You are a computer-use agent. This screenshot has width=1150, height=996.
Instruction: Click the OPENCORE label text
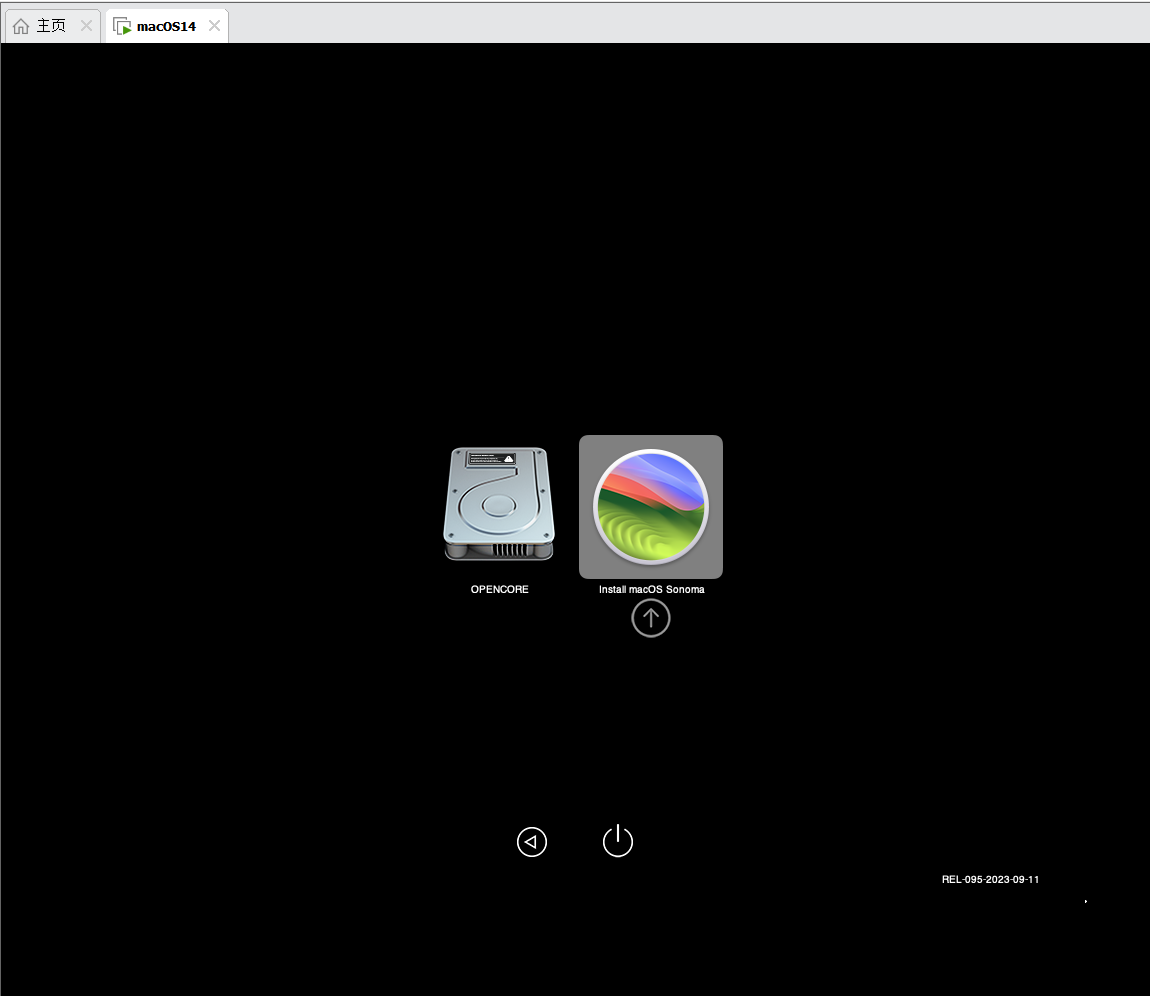pyautogui.click(x=499, y=589)
